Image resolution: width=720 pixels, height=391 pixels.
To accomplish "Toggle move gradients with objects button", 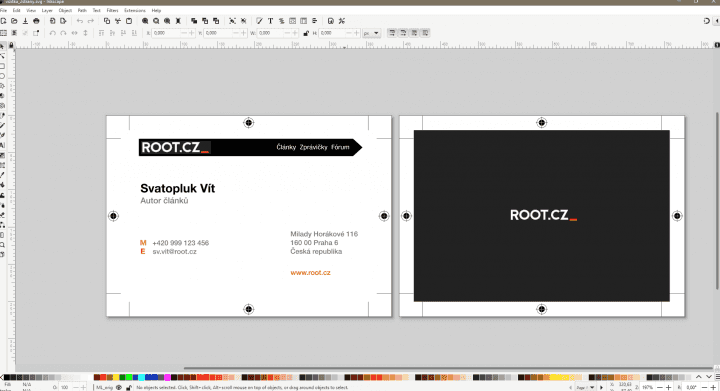I will [414, 33].
